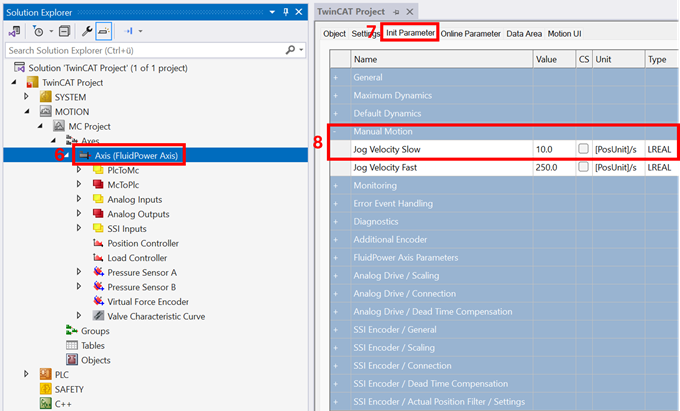Collapse the Manual Motion parameter group

point(334,131)
